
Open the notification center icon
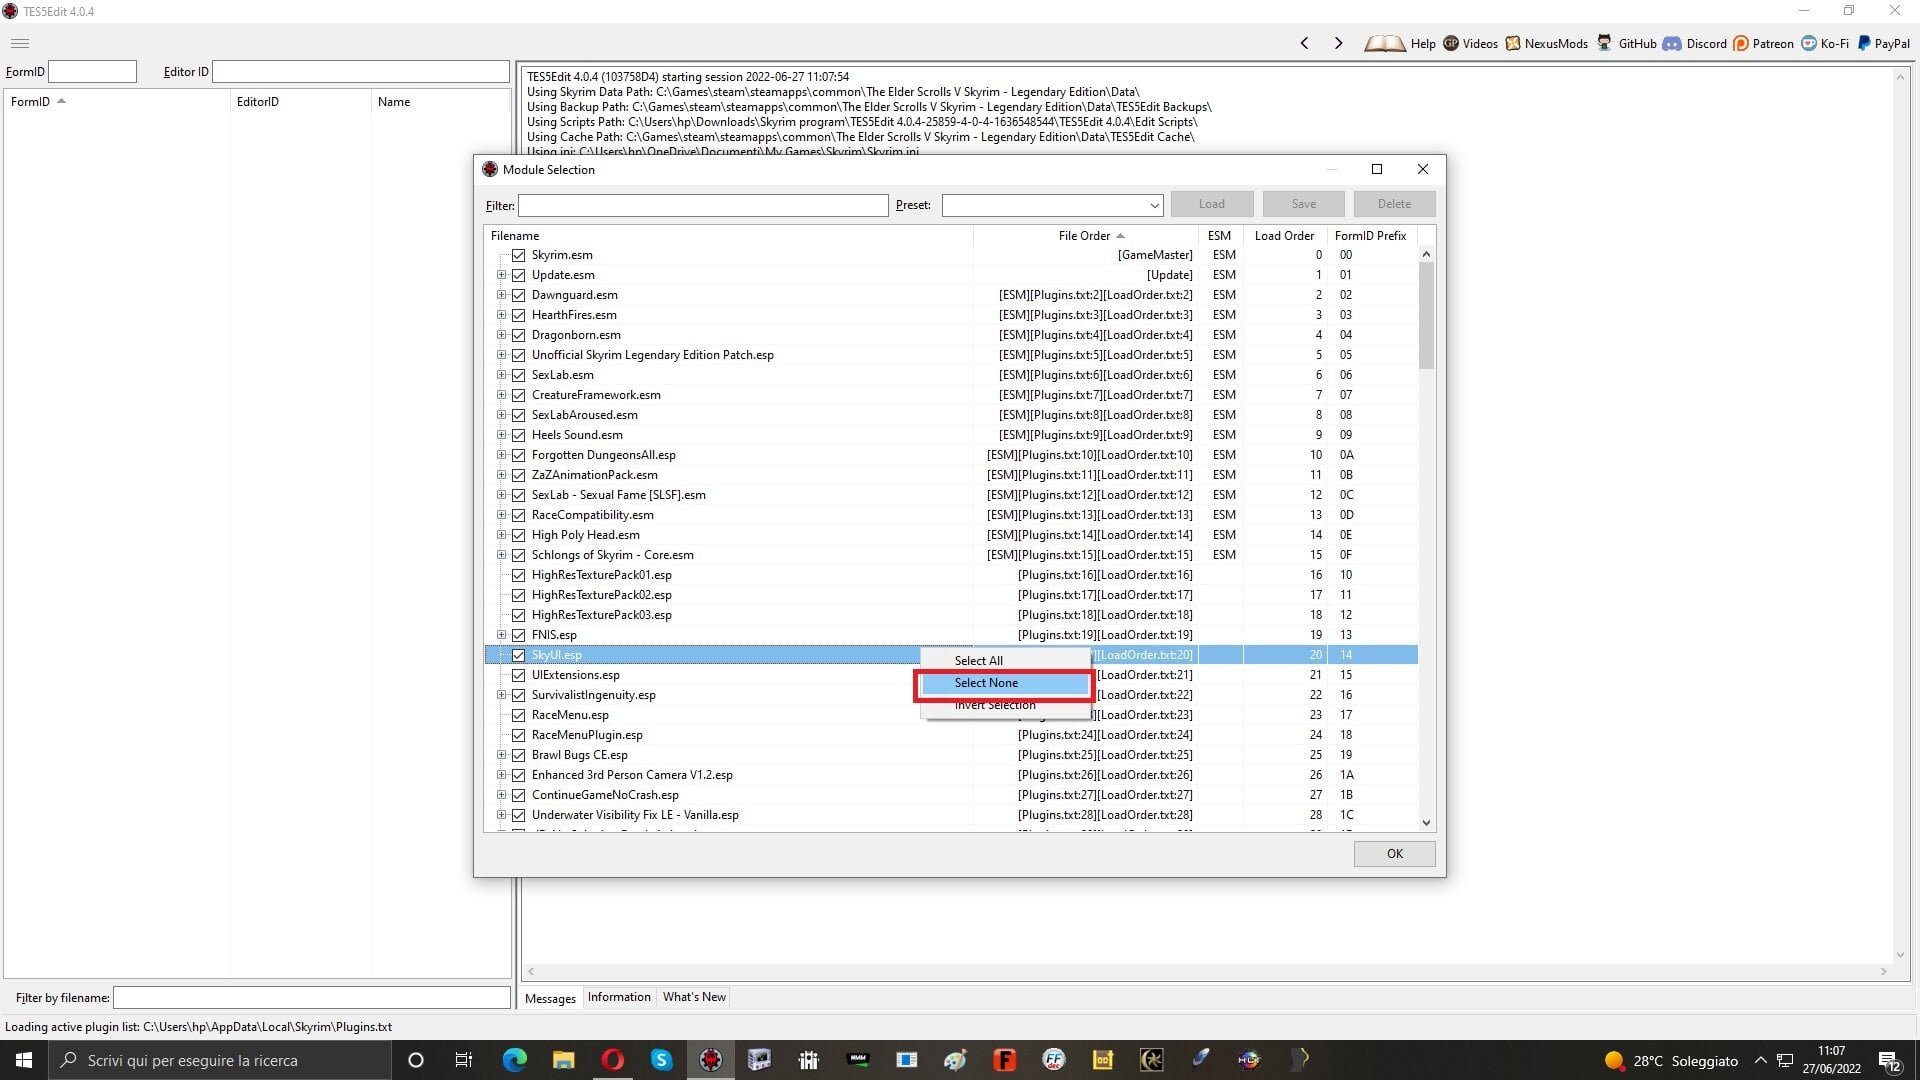1889,1060
